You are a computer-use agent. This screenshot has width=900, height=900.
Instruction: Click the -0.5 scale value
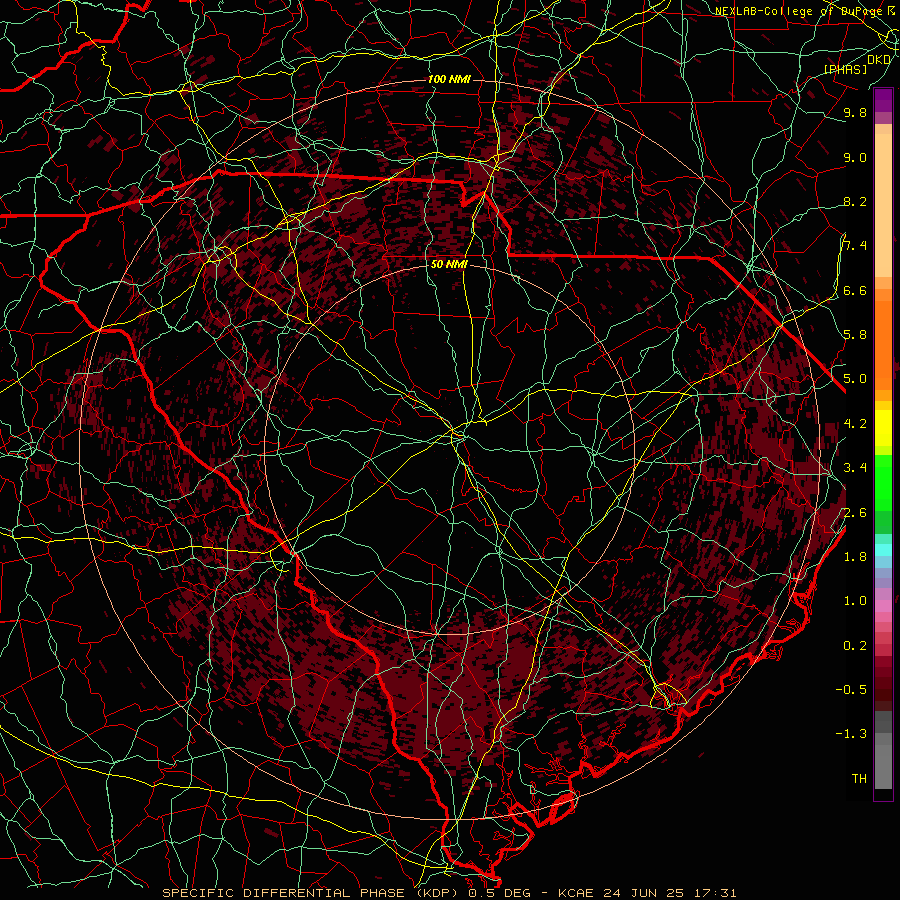pyautogui.click(x=851, y=690)
